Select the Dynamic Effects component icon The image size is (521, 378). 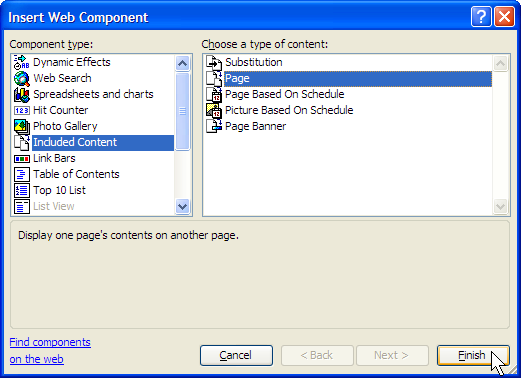click(x=22, y=62)
